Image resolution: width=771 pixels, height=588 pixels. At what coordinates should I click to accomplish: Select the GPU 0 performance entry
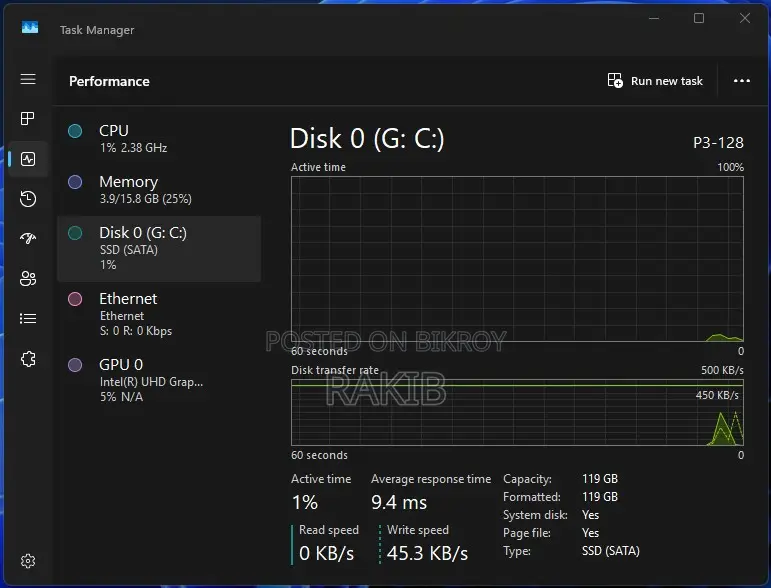[159, 381]
